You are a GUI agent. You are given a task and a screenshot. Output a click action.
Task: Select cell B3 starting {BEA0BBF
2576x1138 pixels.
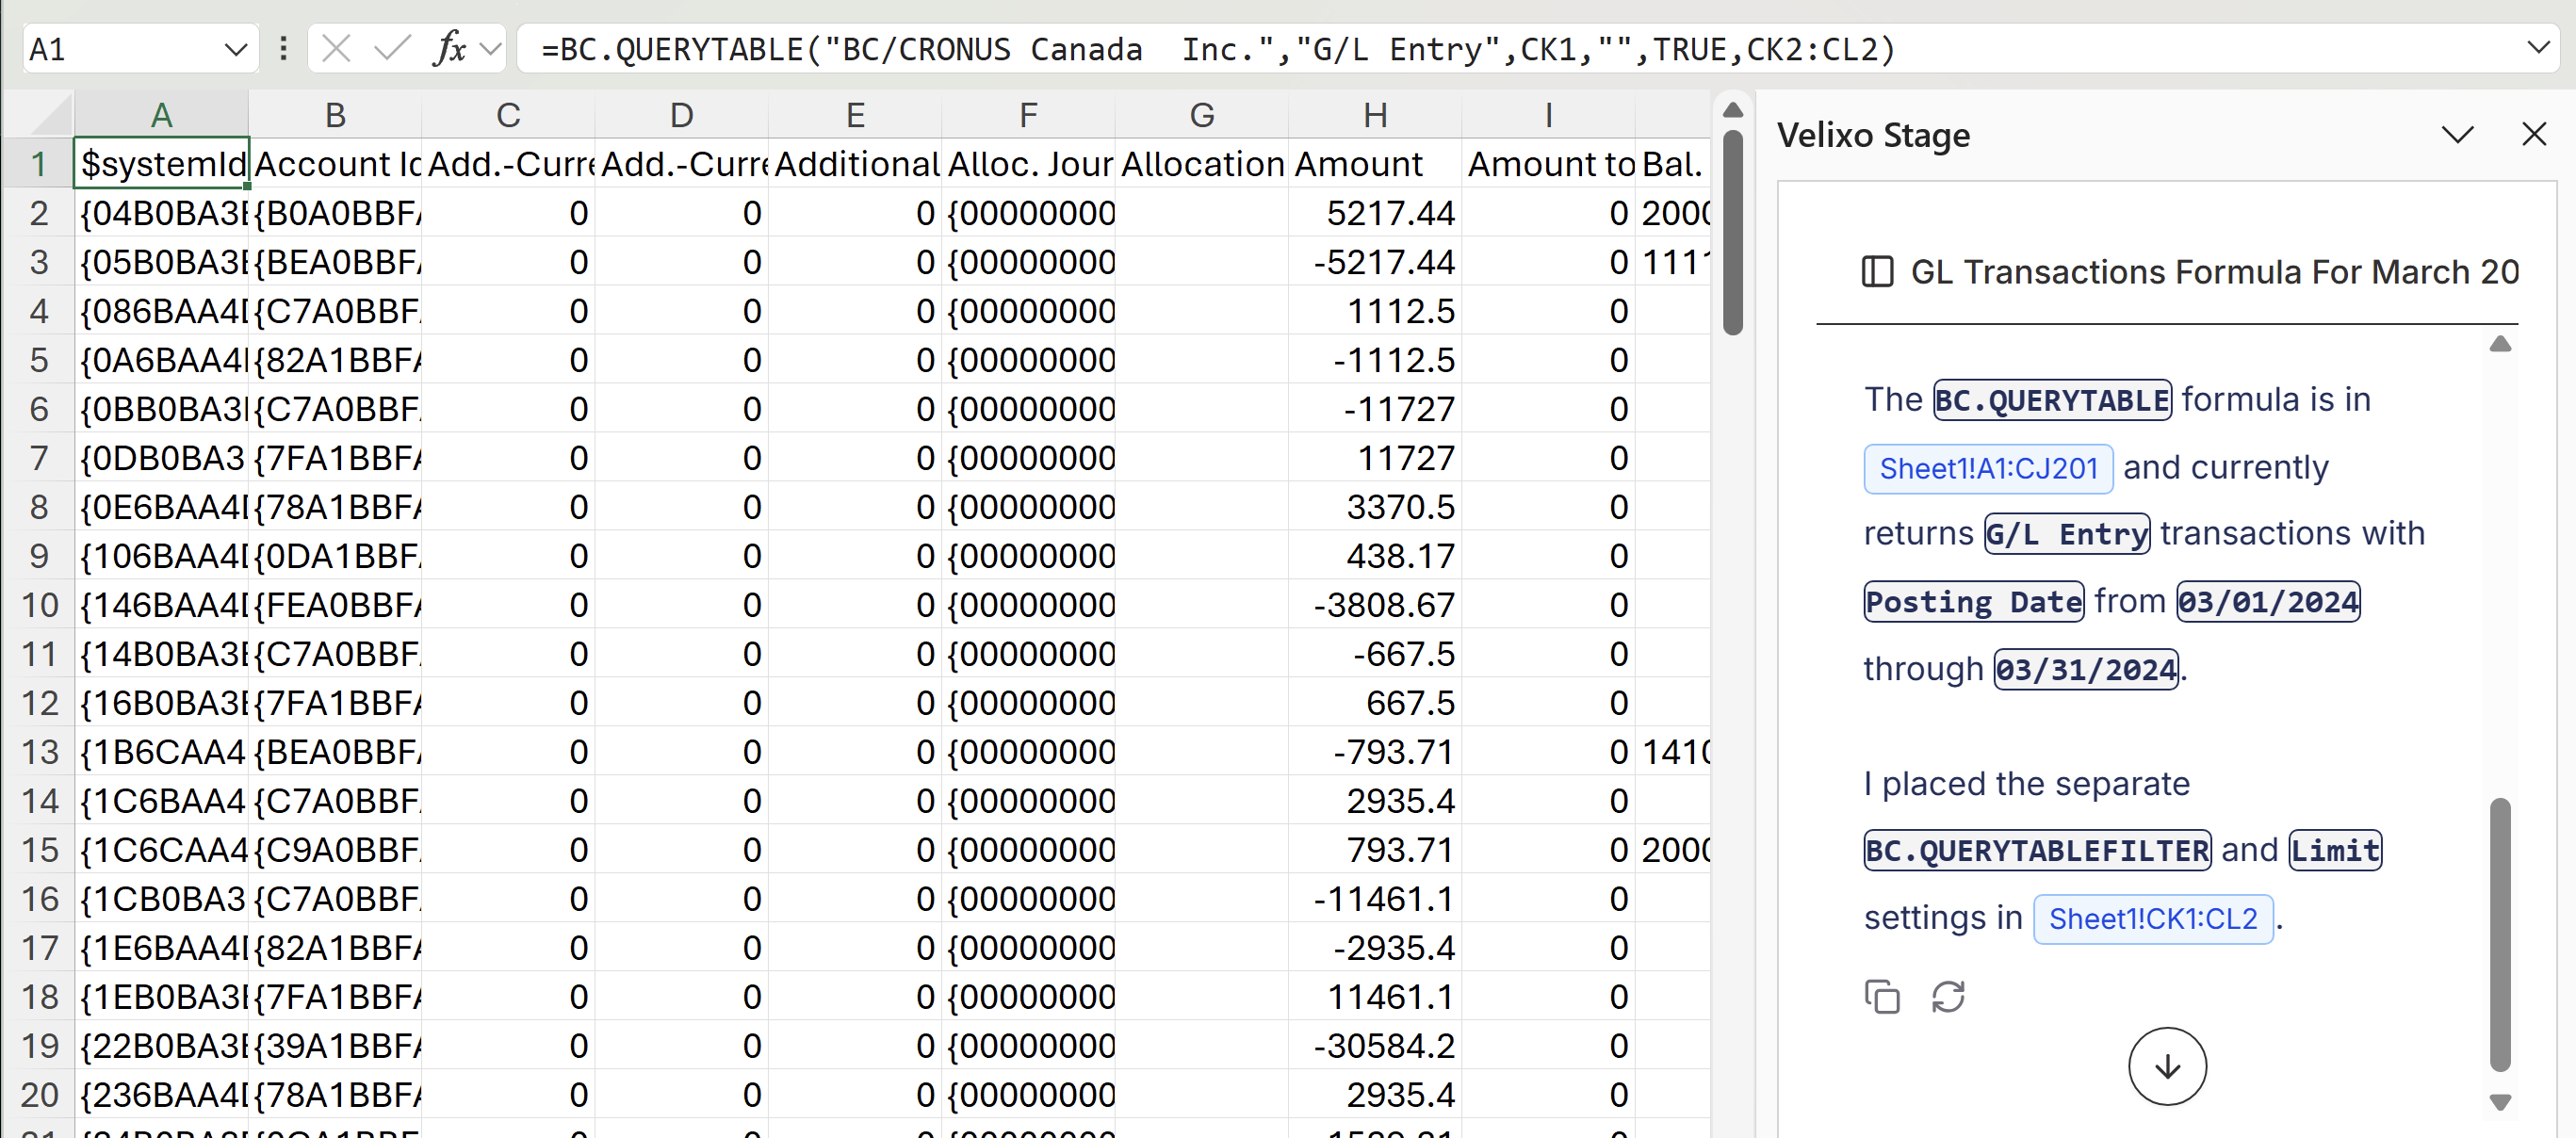pos(335,261)
